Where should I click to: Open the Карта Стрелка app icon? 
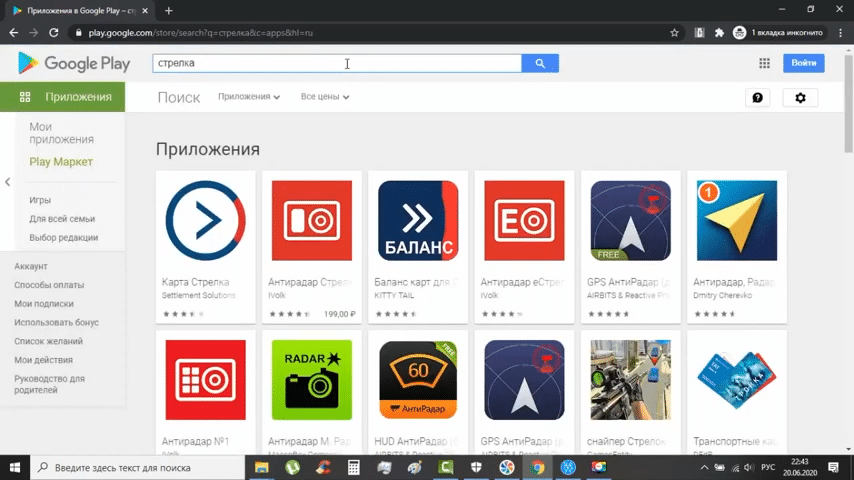pos(205,220)
